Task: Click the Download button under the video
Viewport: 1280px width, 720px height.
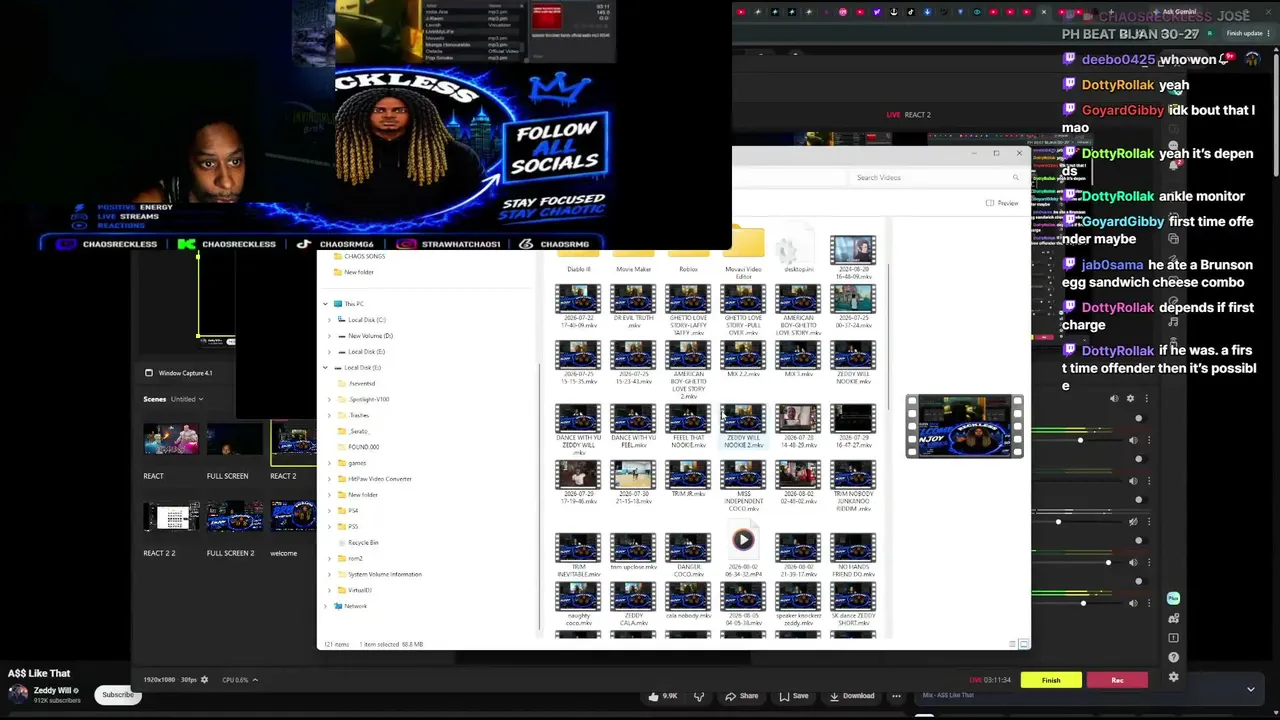Action: [x=851, y=696]
